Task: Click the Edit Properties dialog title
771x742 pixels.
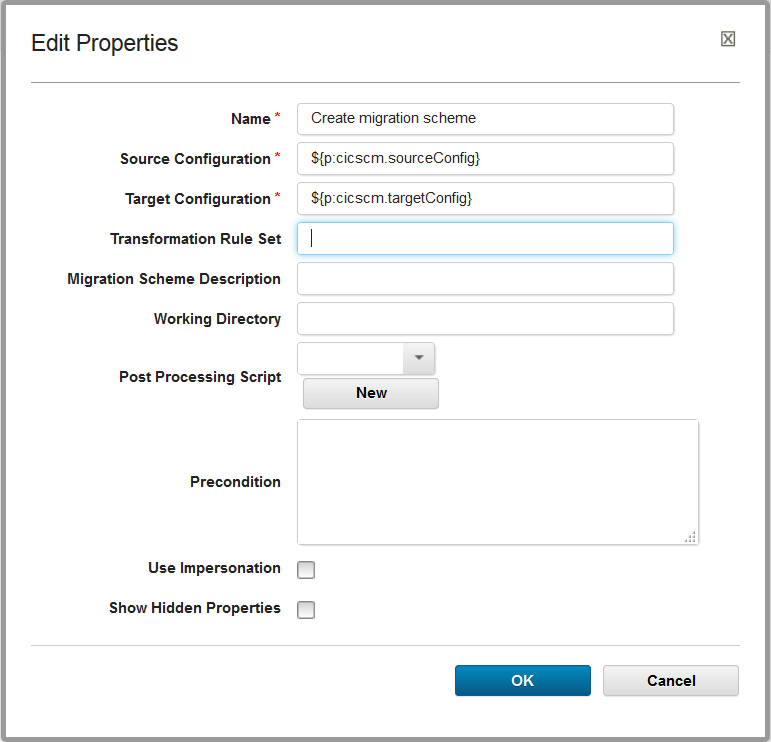Action: [105, 43]
